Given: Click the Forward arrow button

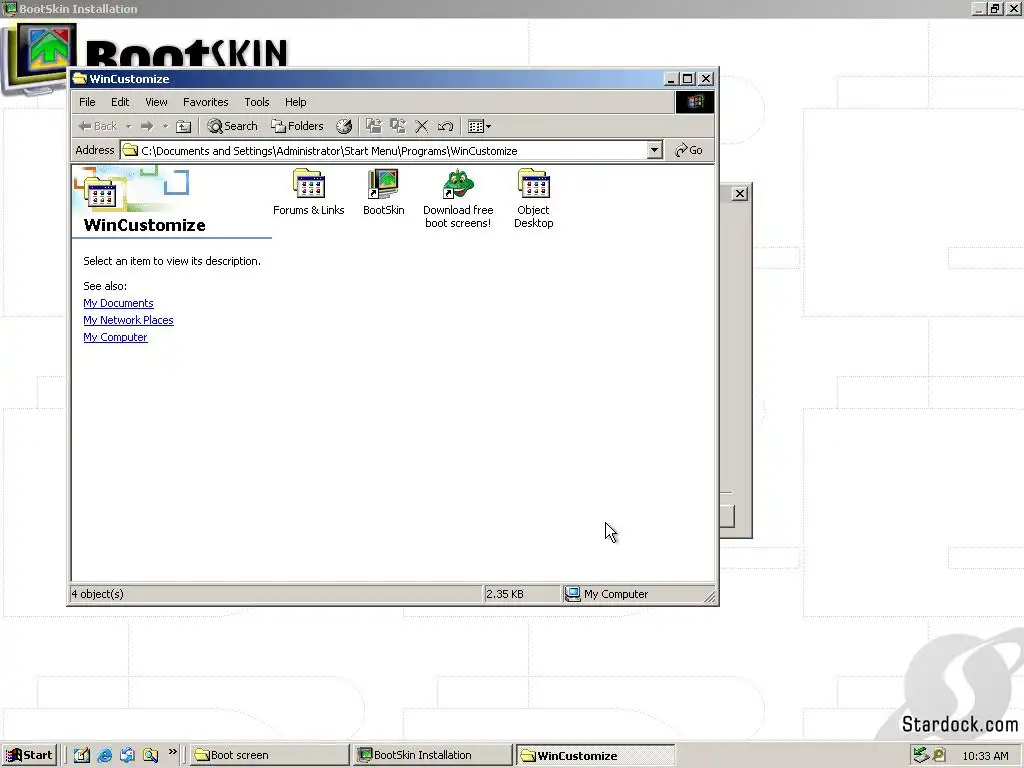Looking at the screenshot, I should 147,126.
